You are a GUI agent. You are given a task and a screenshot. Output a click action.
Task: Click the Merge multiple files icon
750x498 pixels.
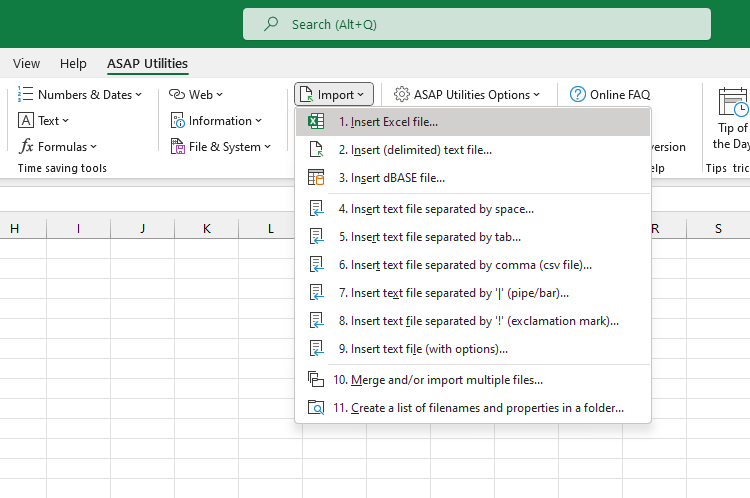pos(316,379)
